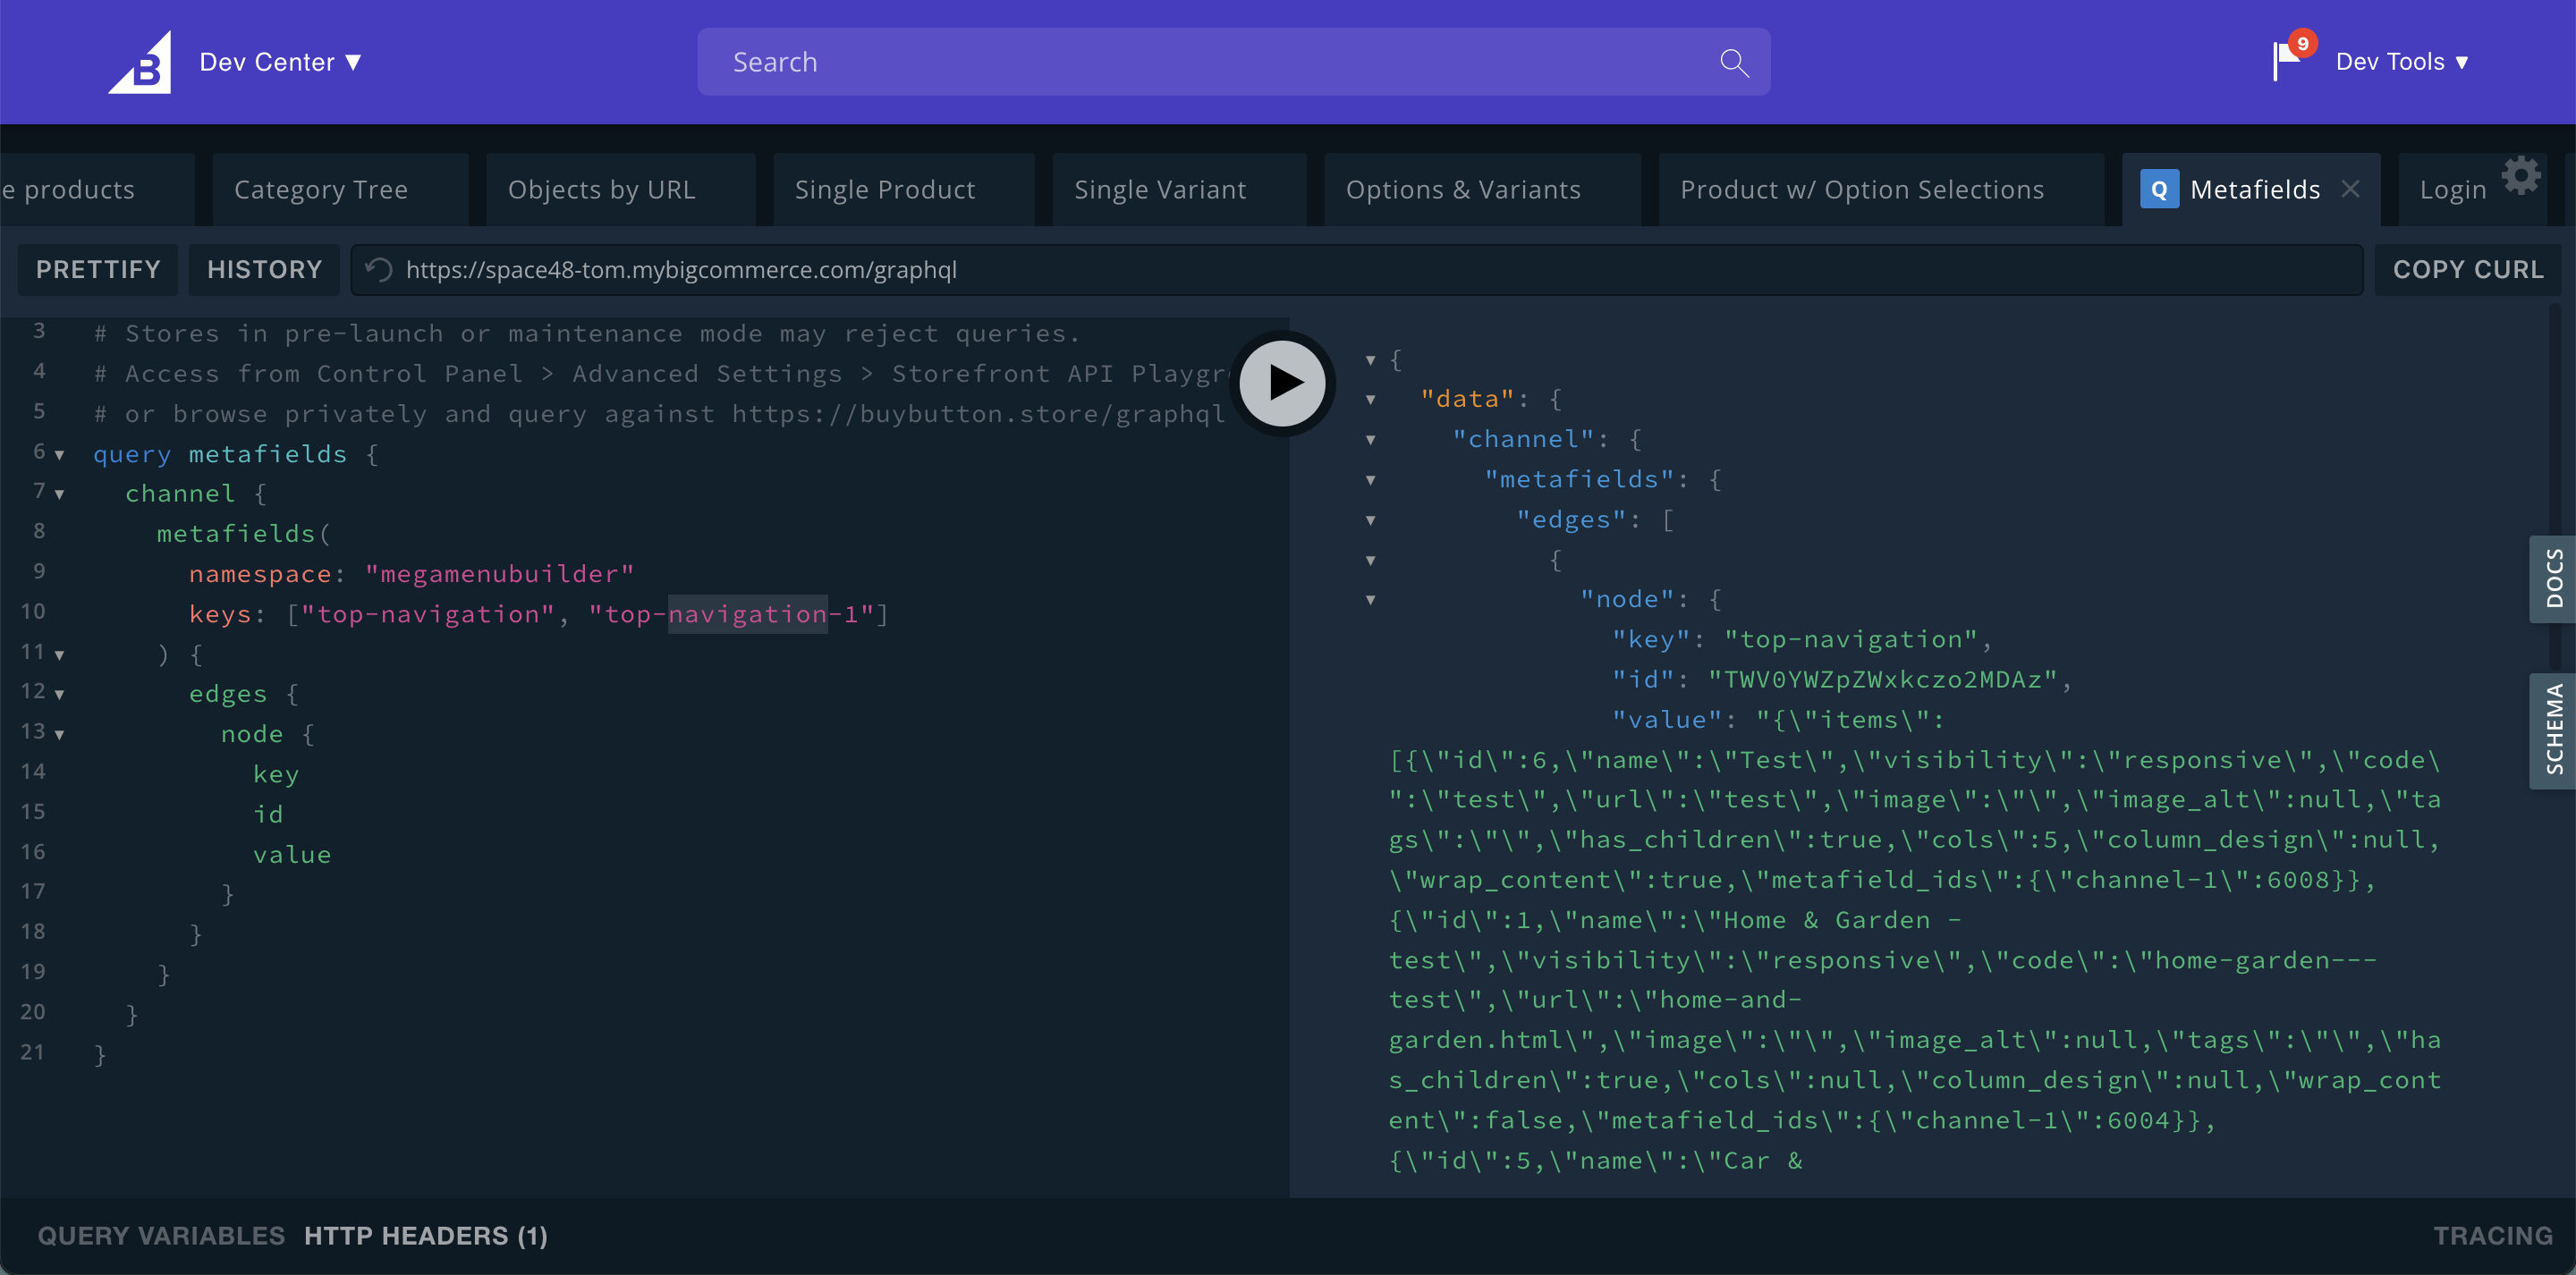This screenshot has height=1275, width=2576.
Task: Click the COPY CURL button
Action: pyautogui.click(x=2468, y=269)
